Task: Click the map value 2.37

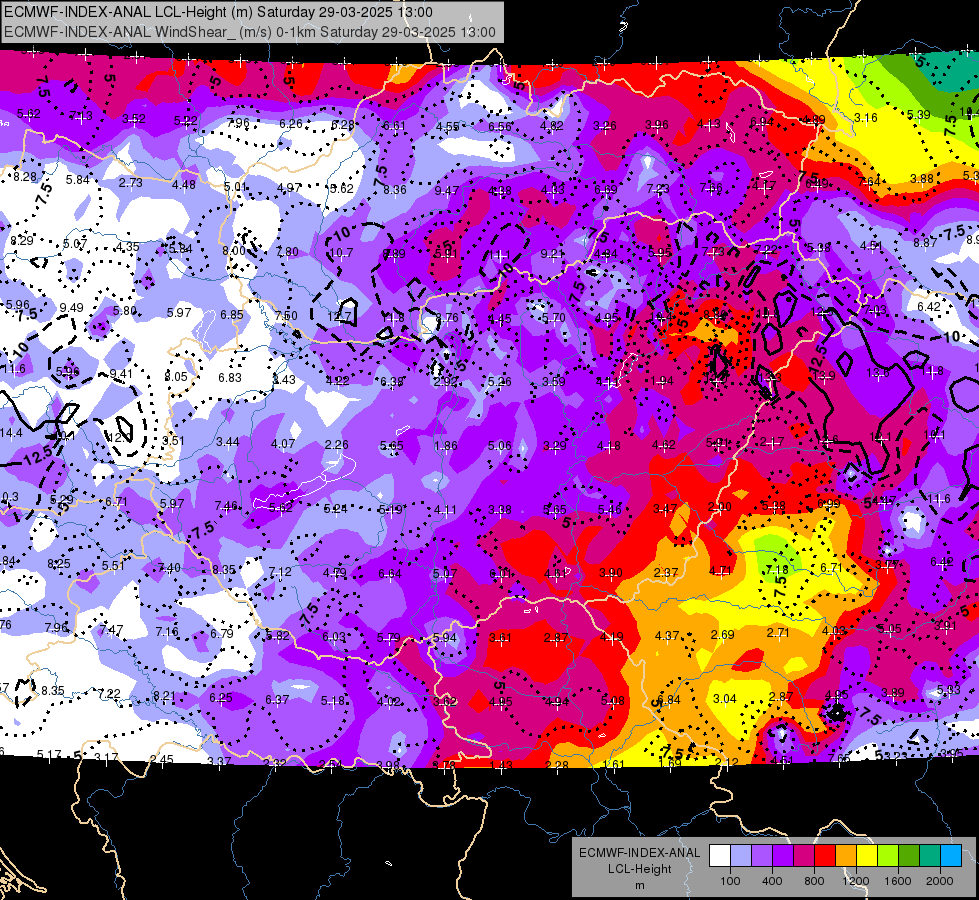Action: pyautogui.click(x=666, y=572)
